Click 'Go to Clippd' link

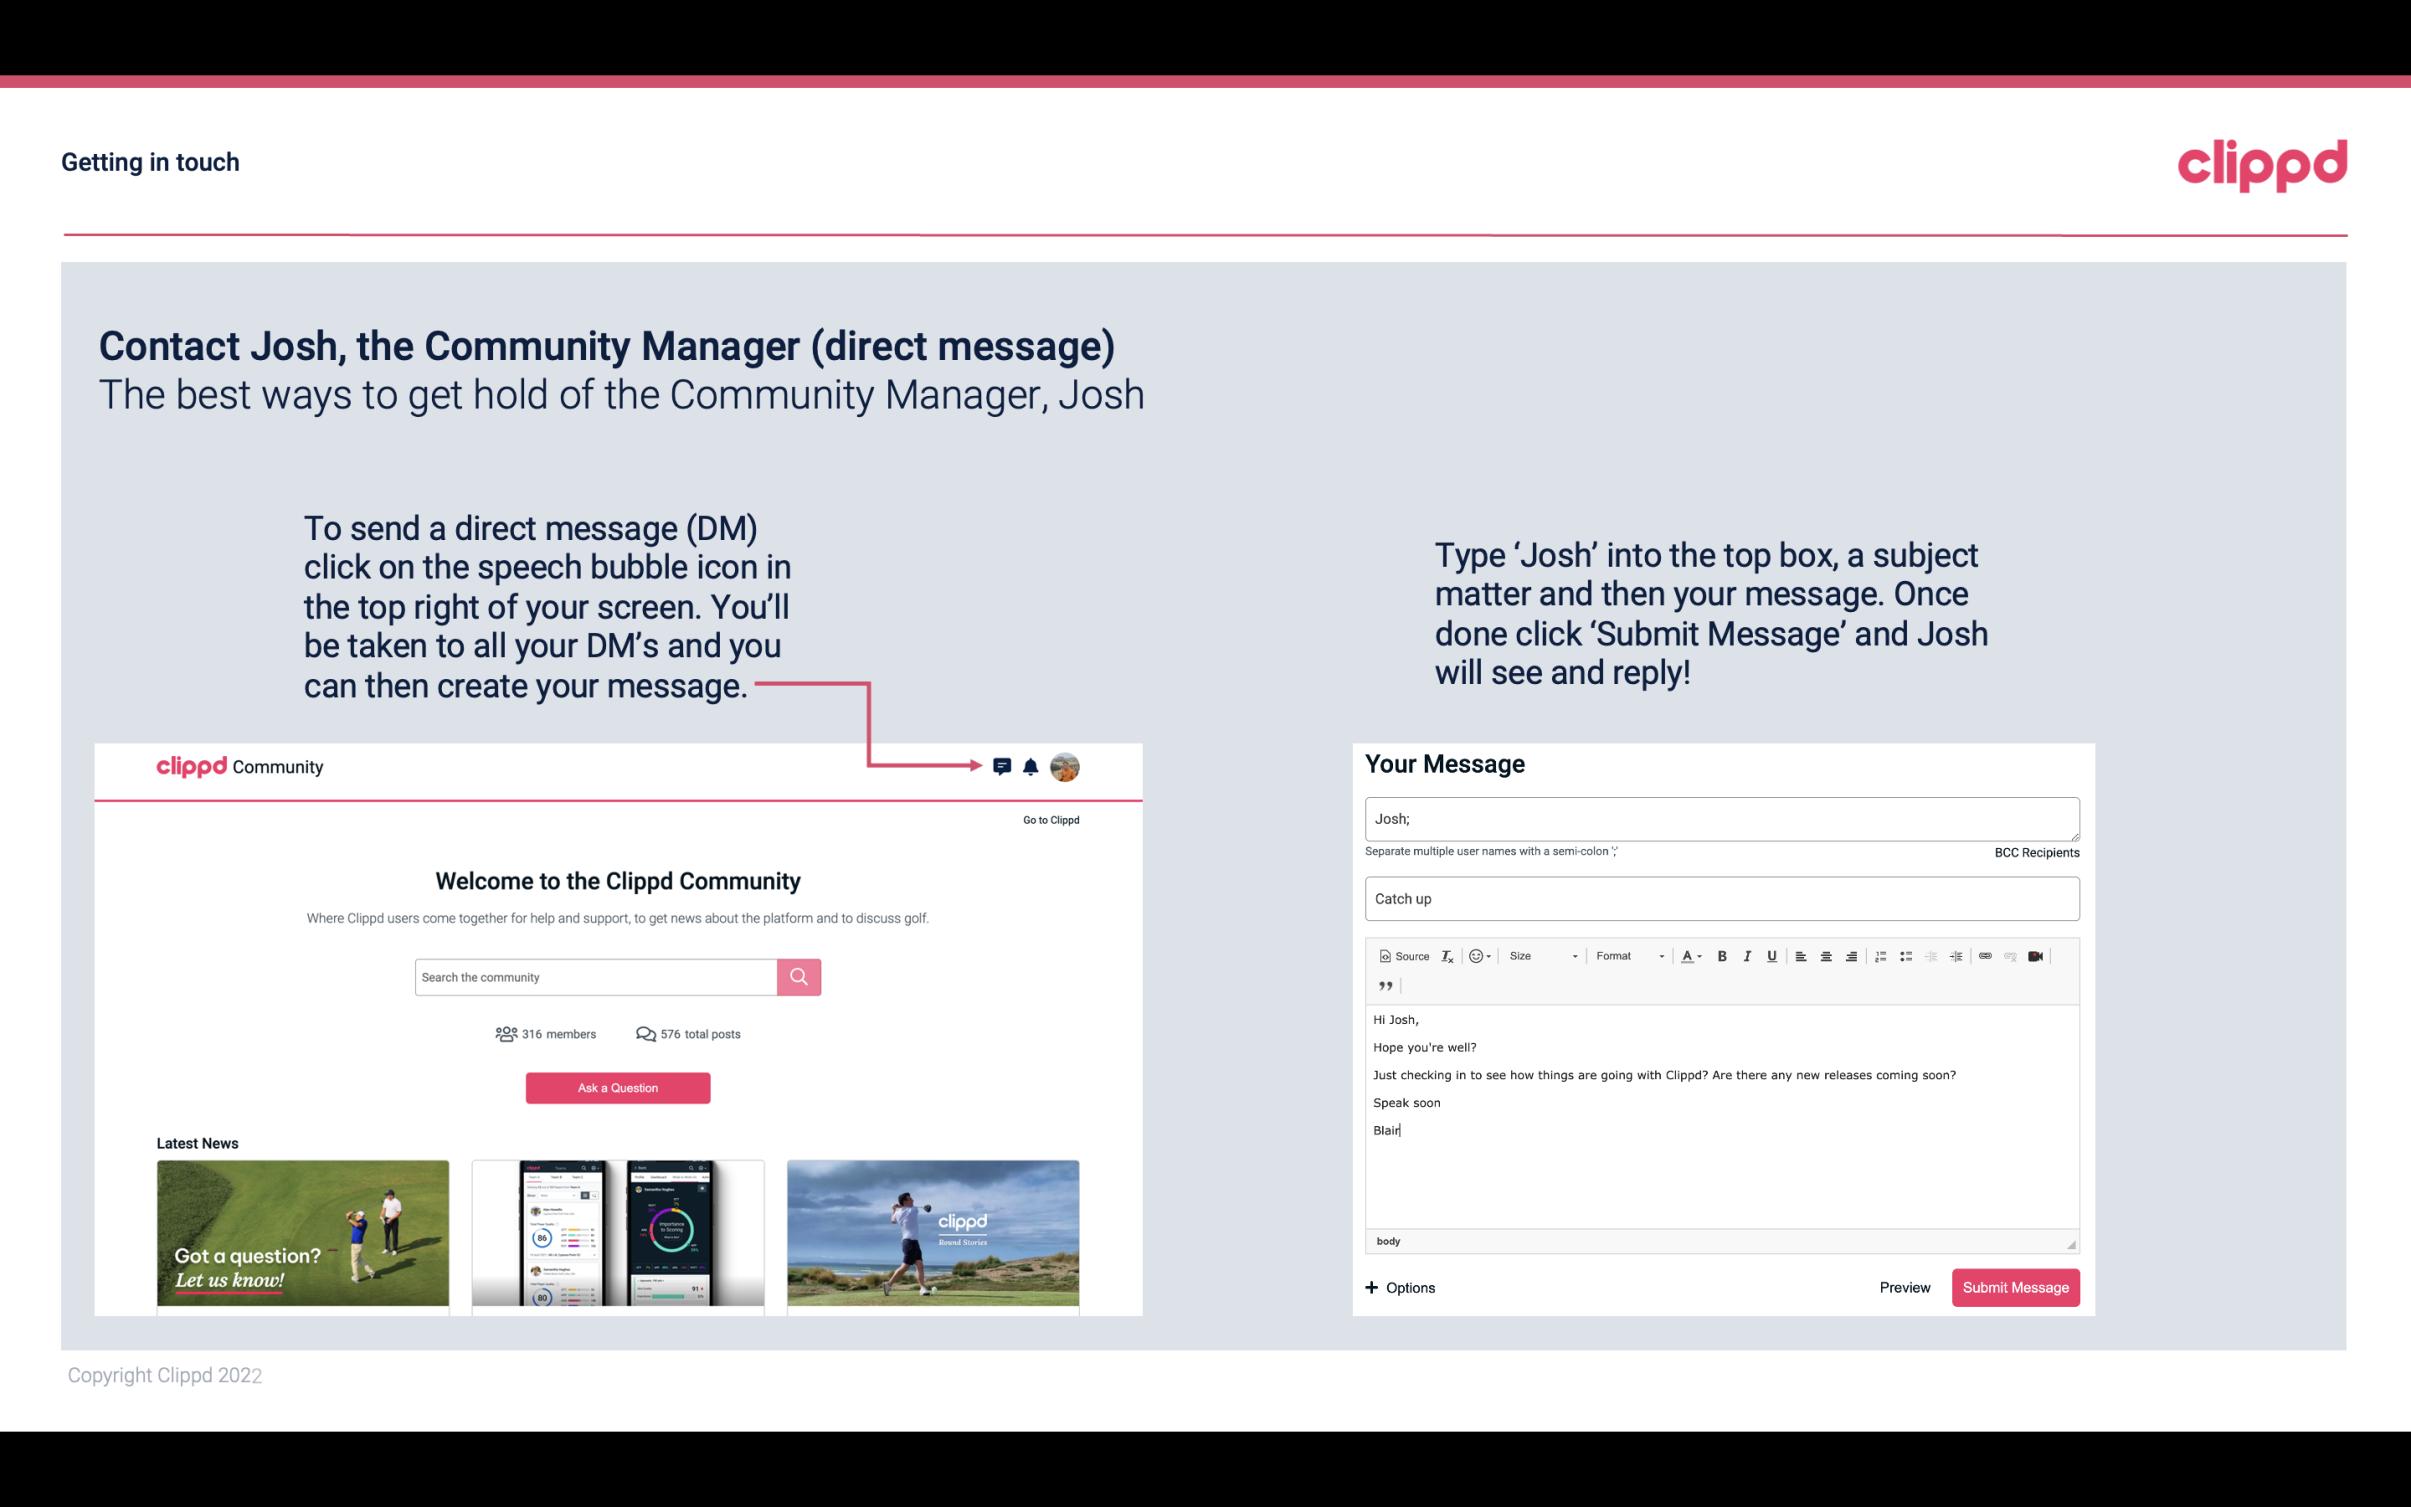[x=1047, y=819]
